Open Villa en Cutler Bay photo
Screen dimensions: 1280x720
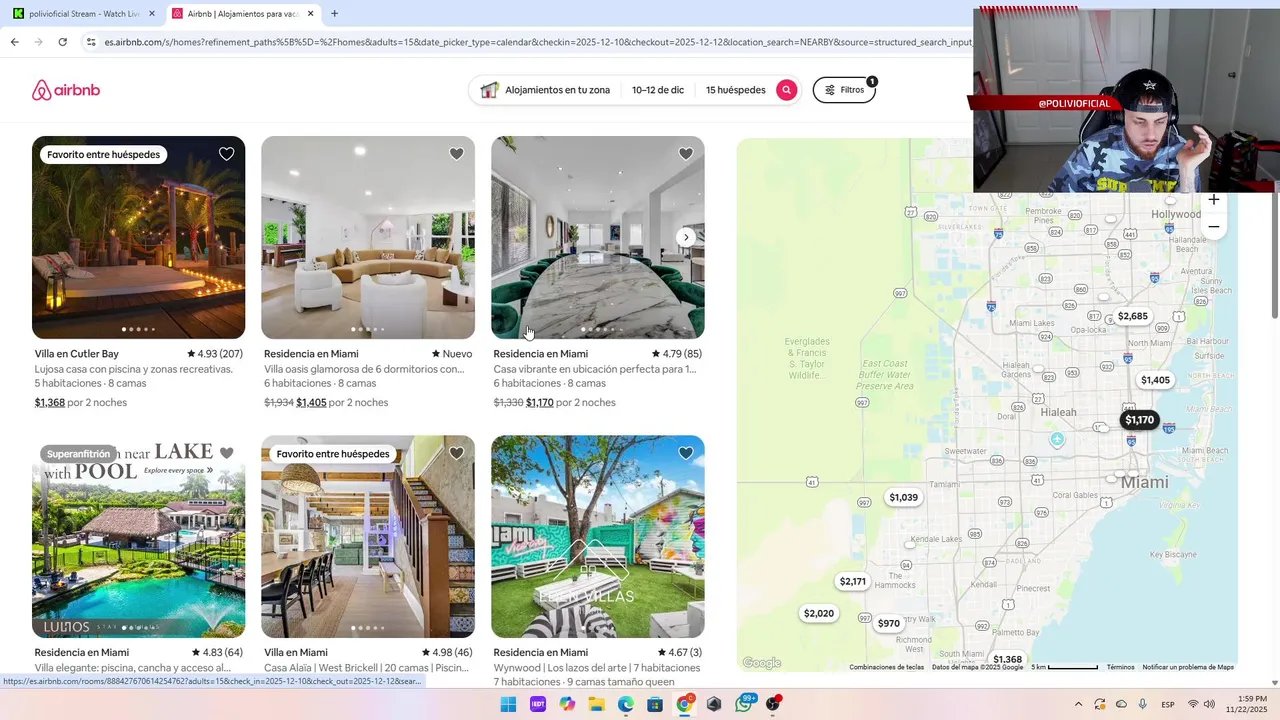coord(138,238)
